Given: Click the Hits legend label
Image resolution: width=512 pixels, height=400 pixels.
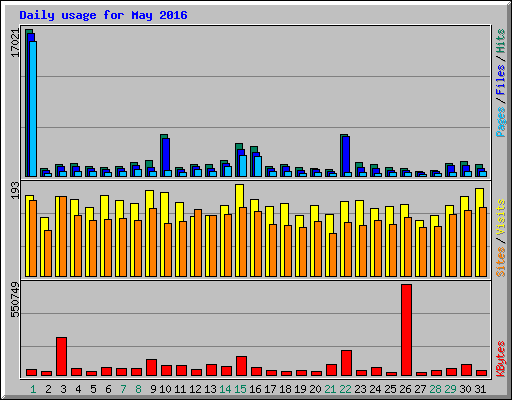Looking at the screenshot, I should click(500, 41).
